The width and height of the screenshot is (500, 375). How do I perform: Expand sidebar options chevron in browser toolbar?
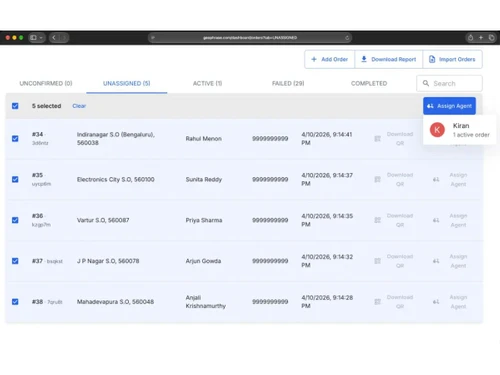[41, 38]
